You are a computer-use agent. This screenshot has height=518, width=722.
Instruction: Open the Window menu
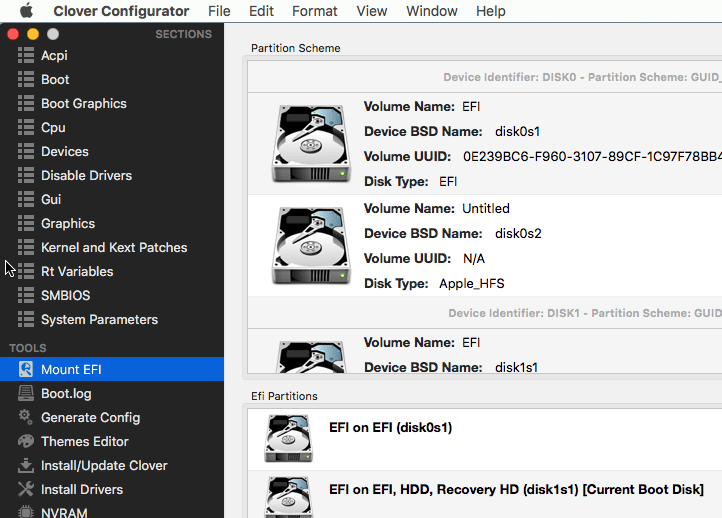[x=431, y=11]
